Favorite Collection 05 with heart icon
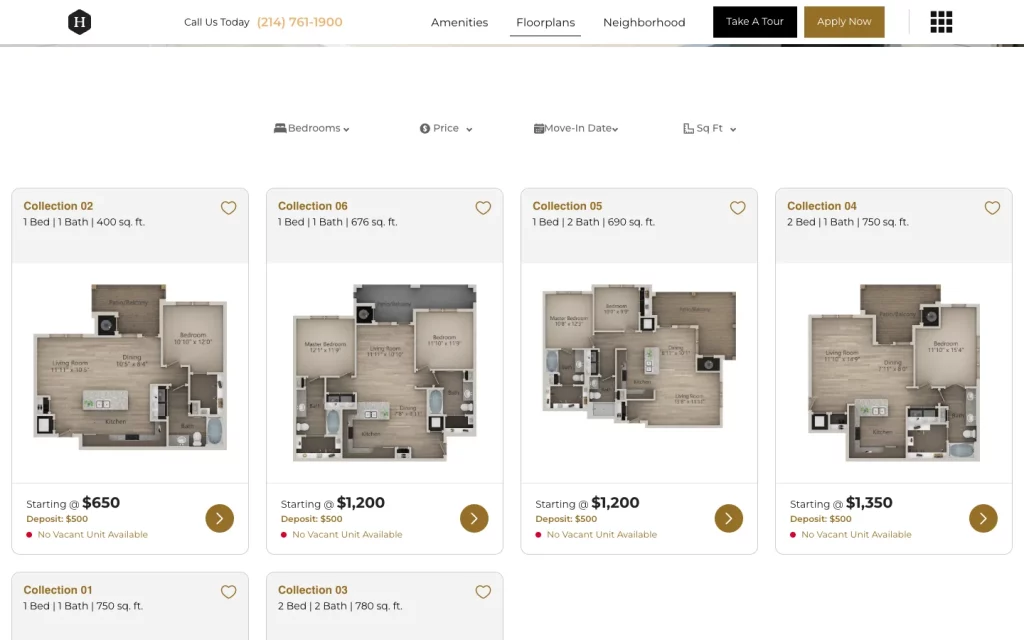The height and width of the screenshot is (640, 1024). (x=737, y=208)
